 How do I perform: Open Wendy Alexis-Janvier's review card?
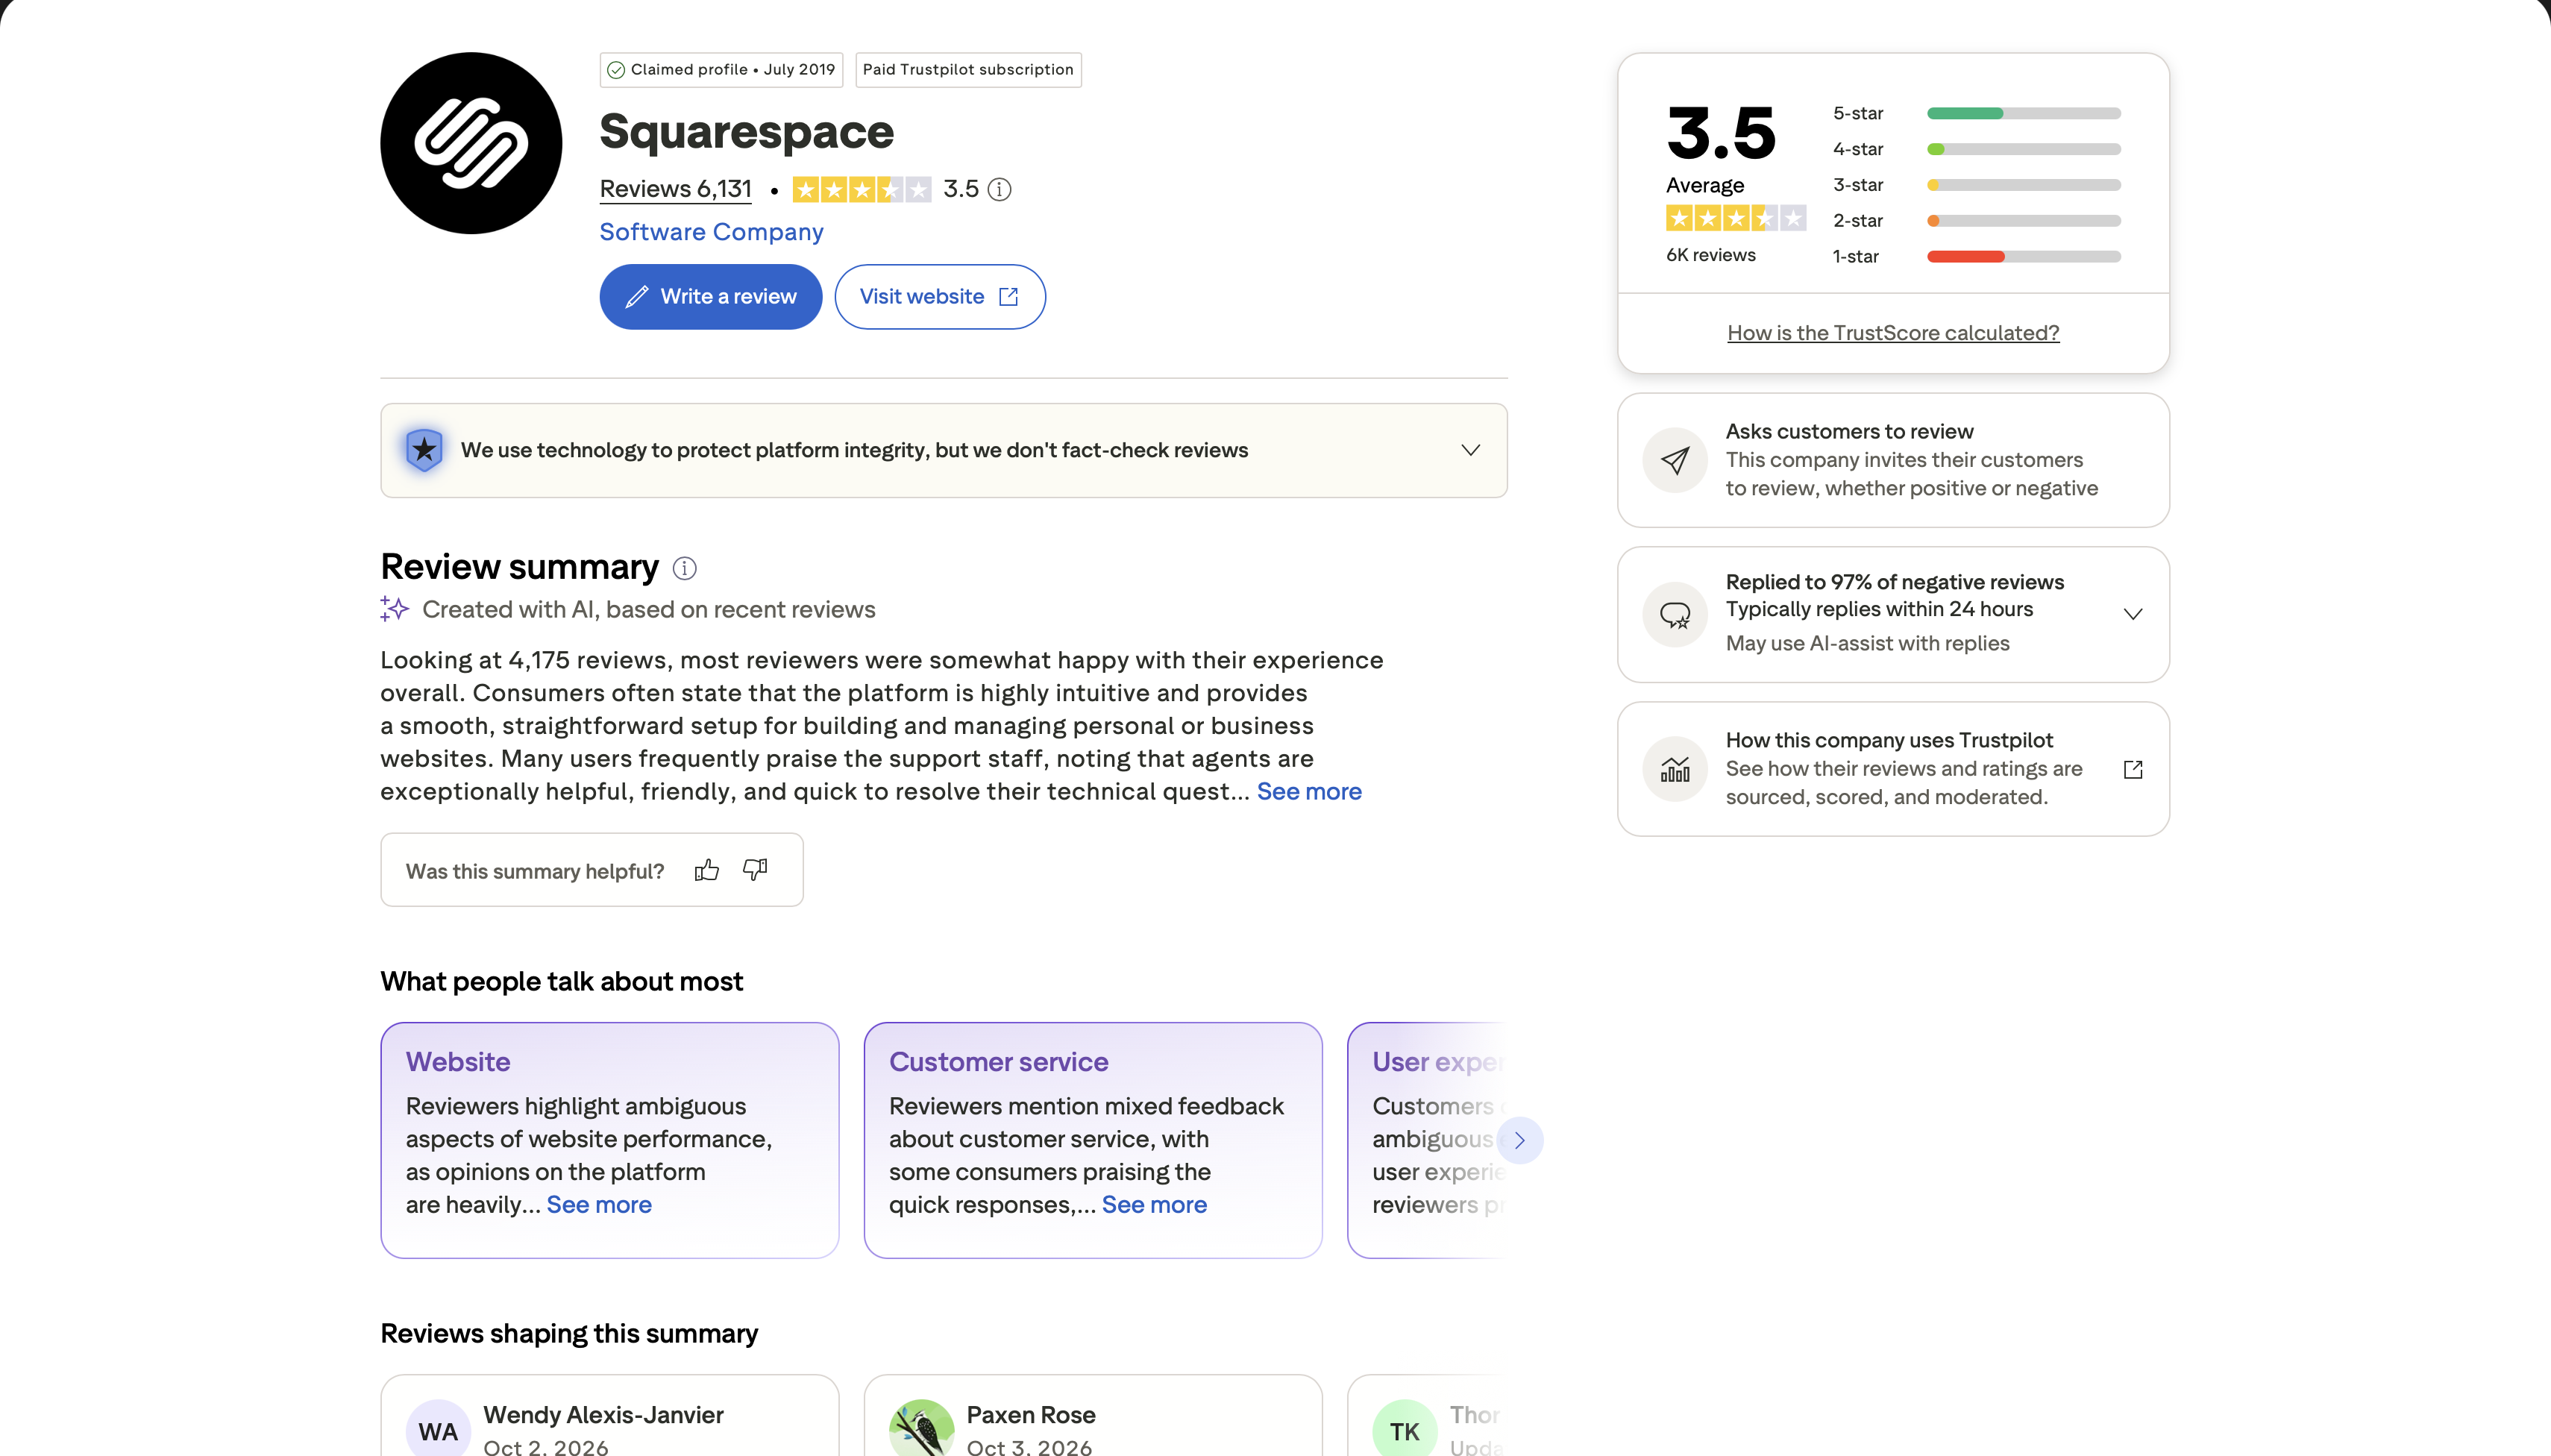(609, 1415)
